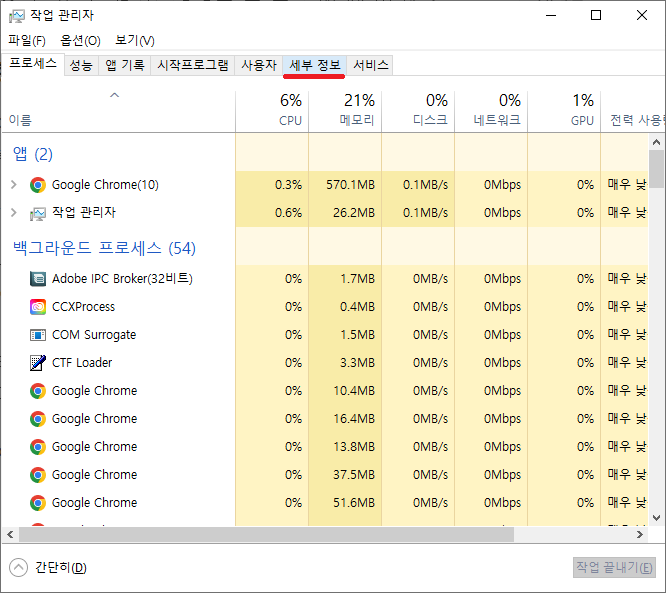Select the 앱 (2) group header
Screen dimensions: 666x593
tap(33, 154)
